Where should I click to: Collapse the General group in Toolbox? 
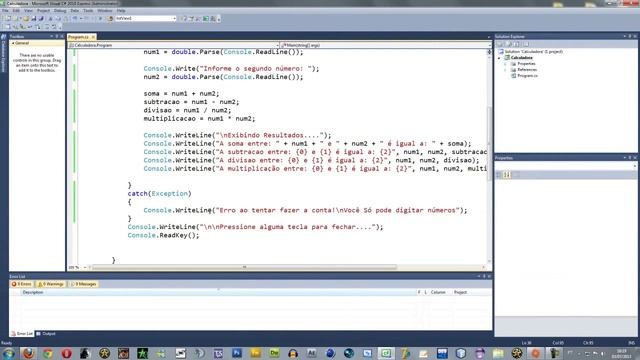point(13,43)
